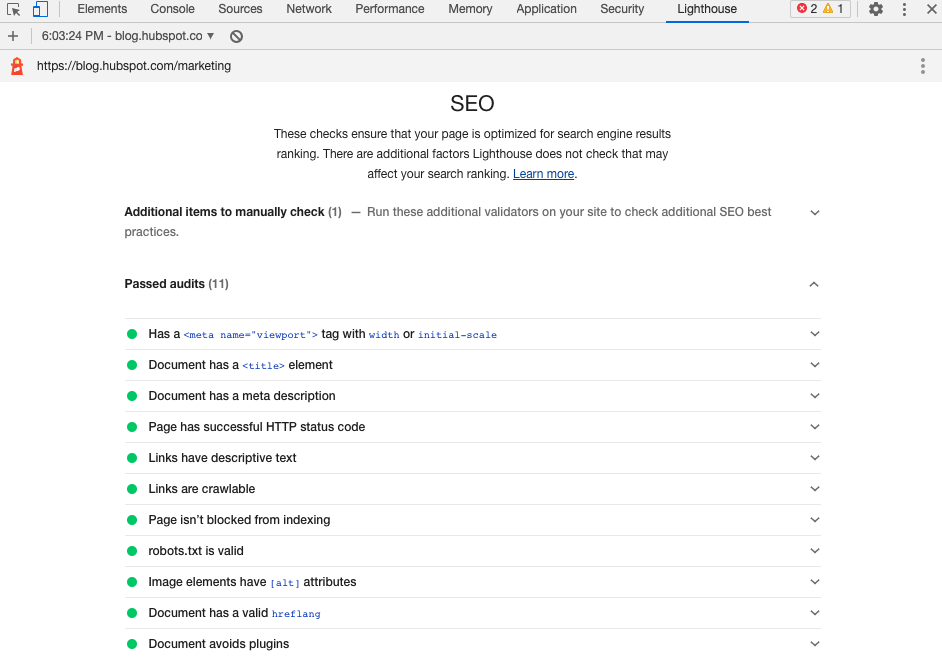The image size is (942, 658).
Task: Expand the robots.txt is valid audit
Action: tap(814, 551)
